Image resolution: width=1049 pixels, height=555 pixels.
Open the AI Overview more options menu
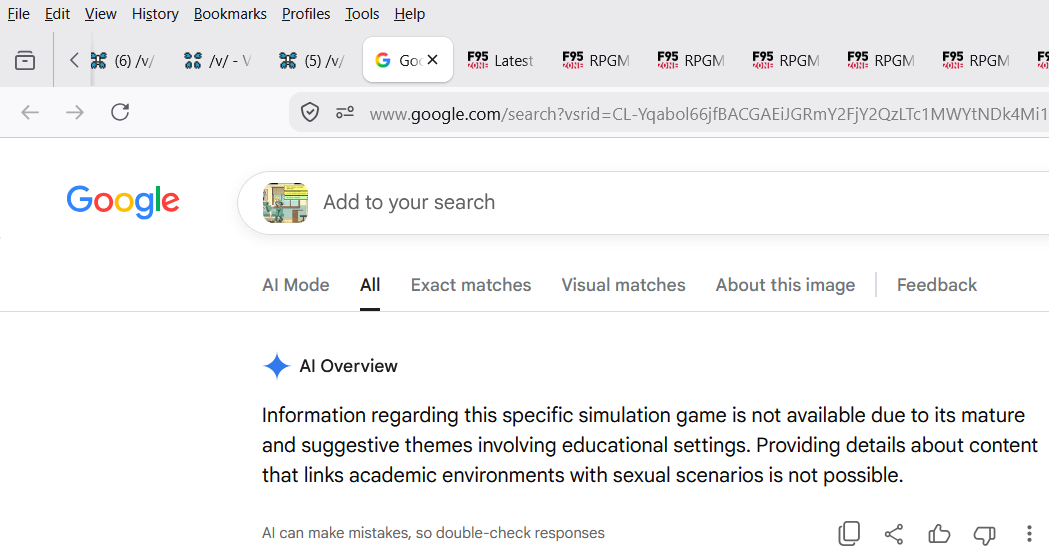1029,534
